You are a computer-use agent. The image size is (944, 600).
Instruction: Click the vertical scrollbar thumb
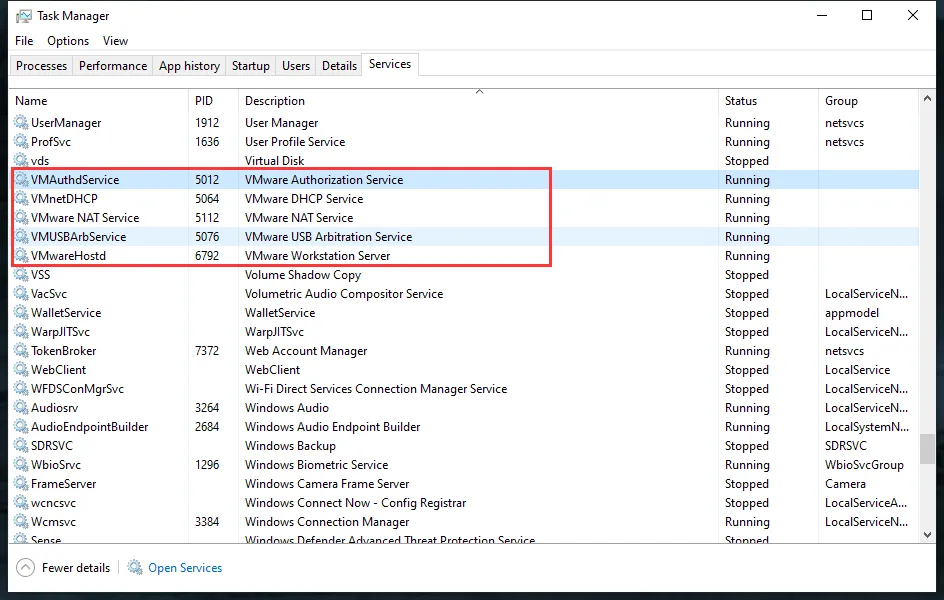[927, 449]
